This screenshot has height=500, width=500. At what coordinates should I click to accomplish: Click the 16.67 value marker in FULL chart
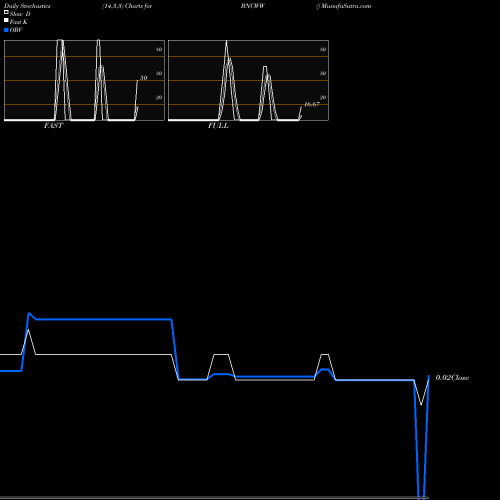coord(312,104)
